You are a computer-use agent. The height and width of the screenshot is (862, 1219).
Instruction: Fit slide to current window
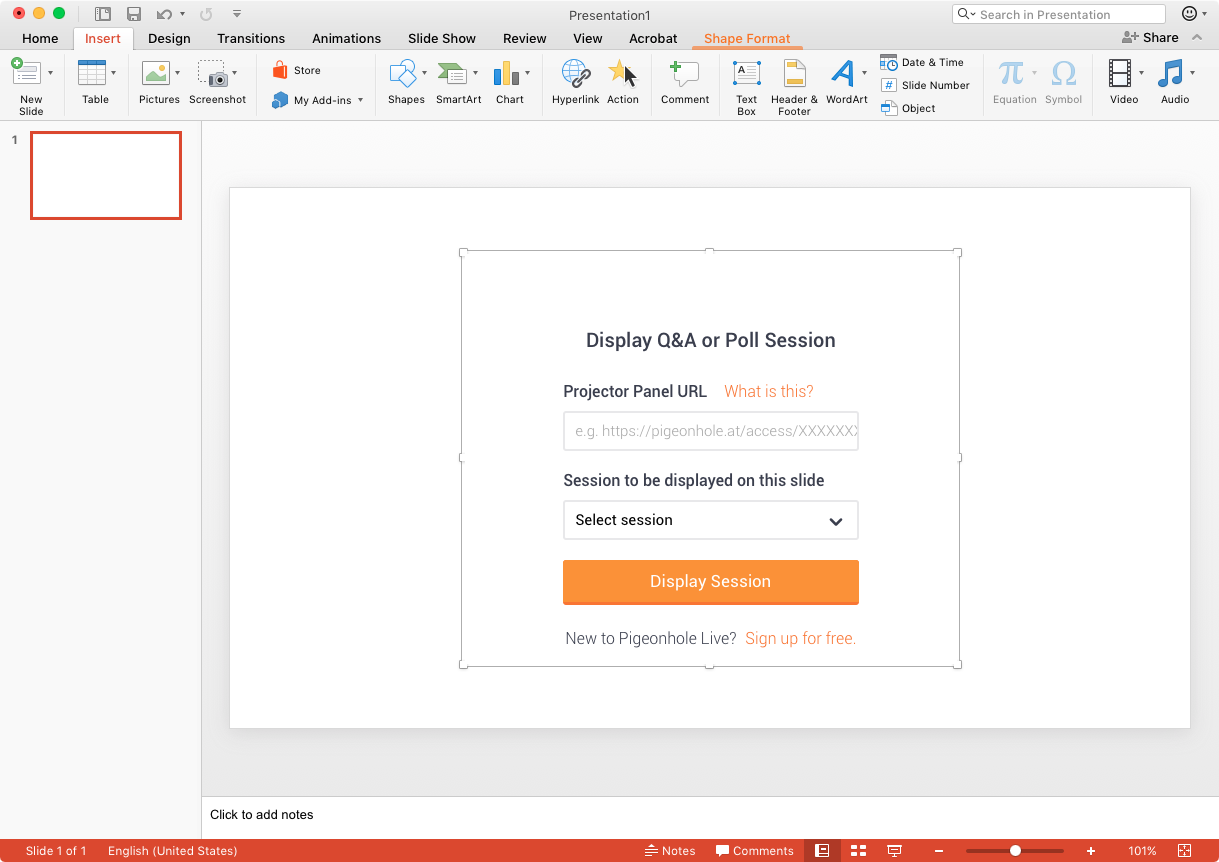[1185, 851]
